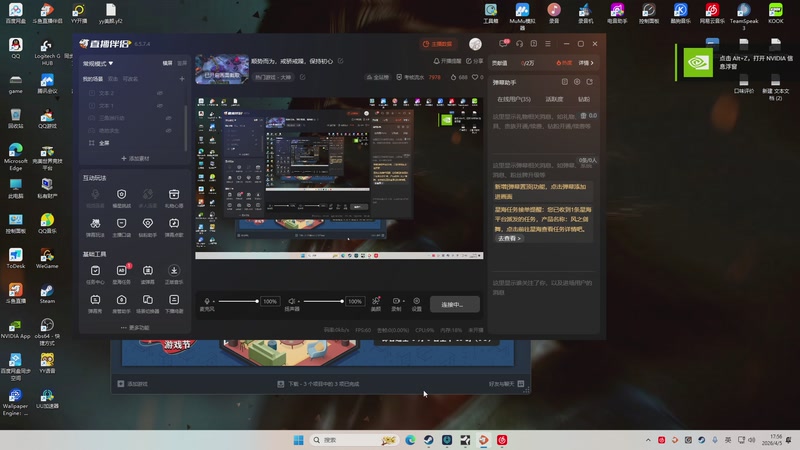
Task: Click the 正版音乐 download icon
Action: [x=174, y=273]
